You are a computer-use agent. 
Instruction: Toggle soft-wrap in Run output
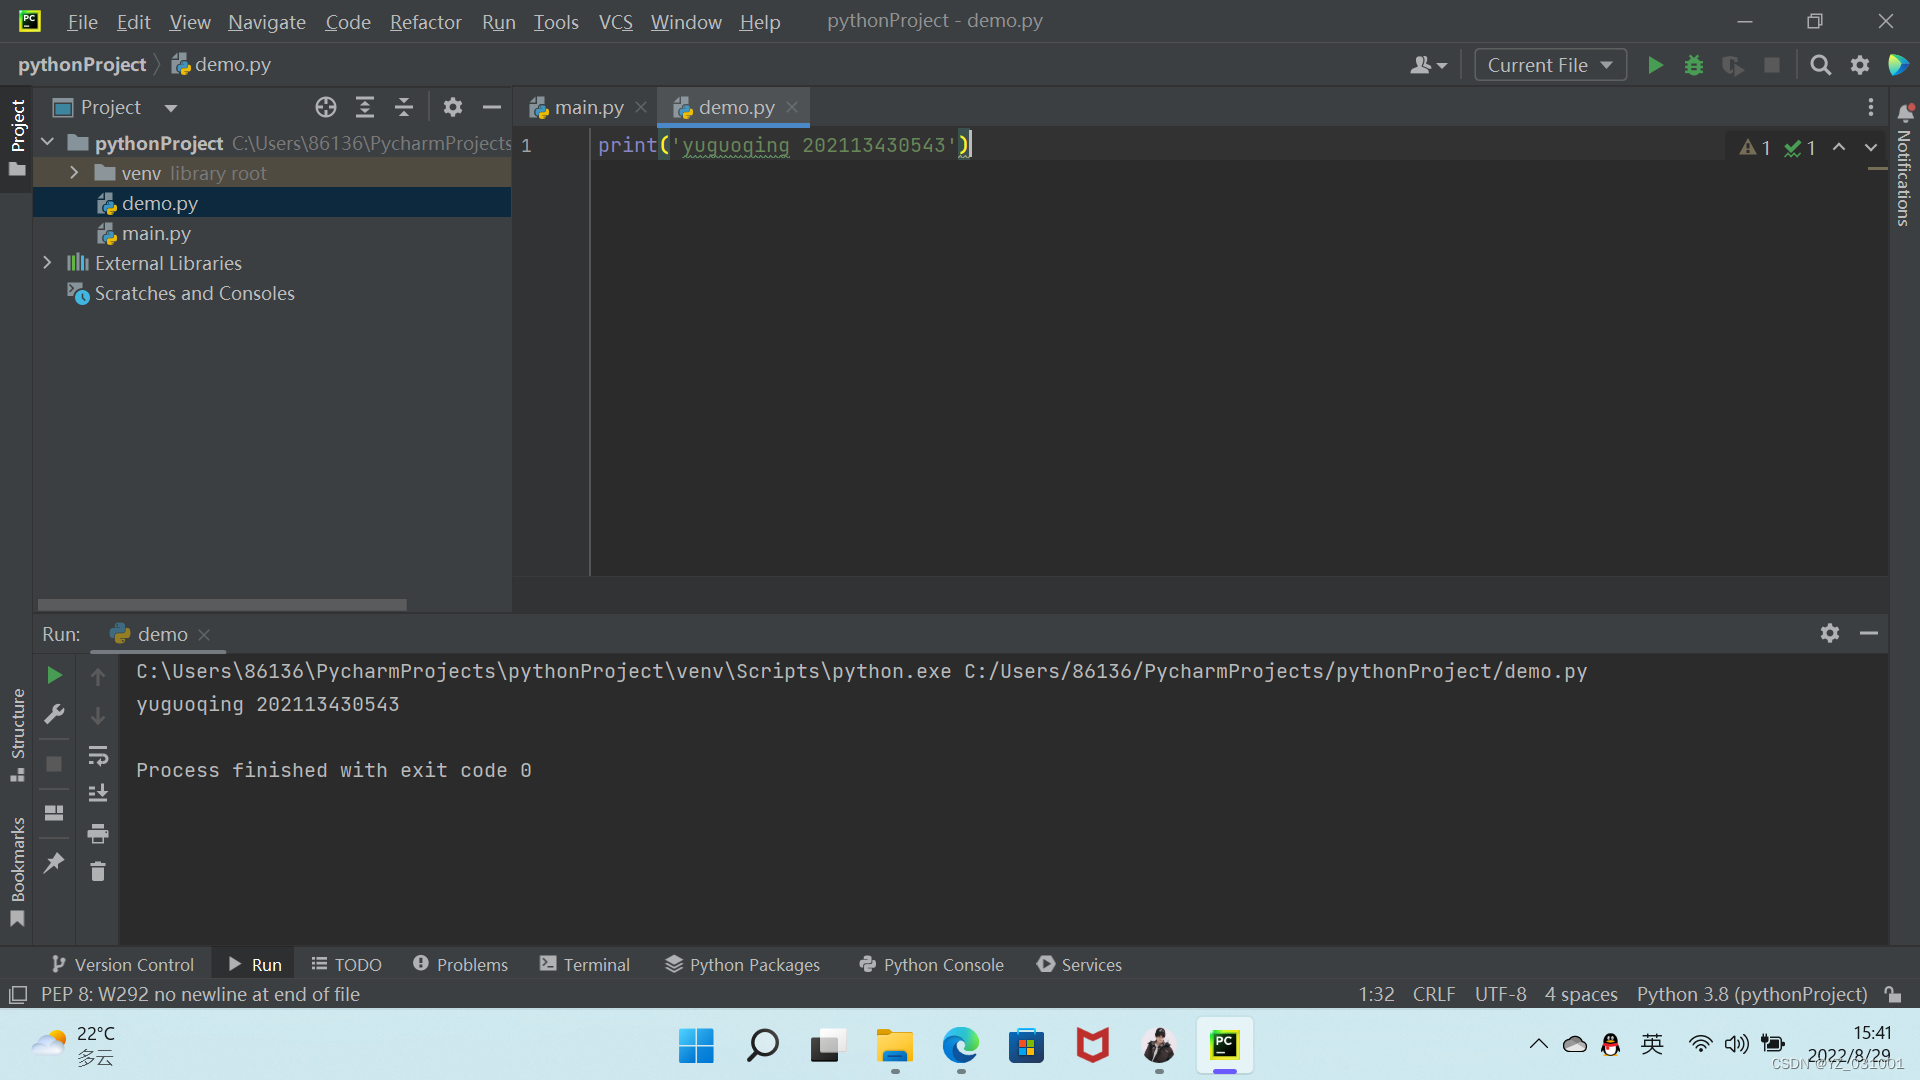click(98, 755)
